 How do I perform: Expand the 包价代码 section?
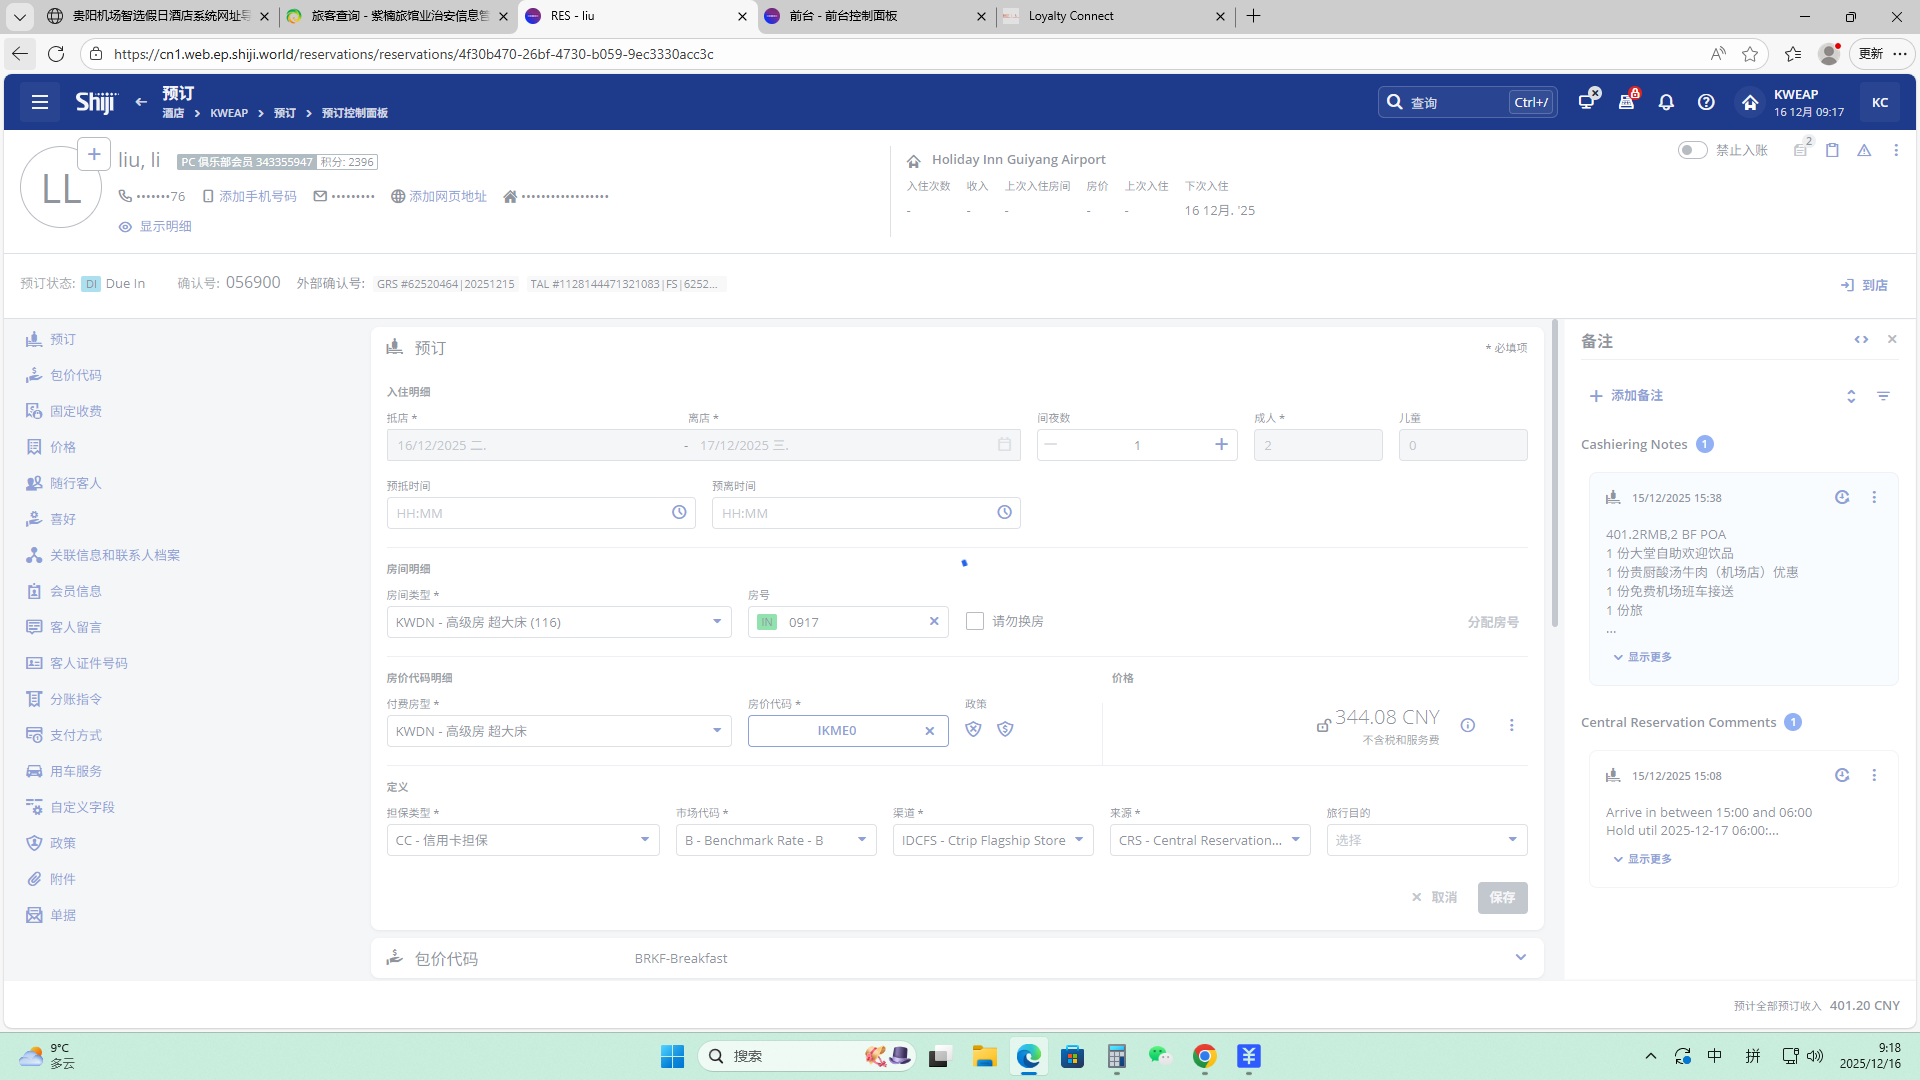pyautogui.click(x=1520, y=958)
